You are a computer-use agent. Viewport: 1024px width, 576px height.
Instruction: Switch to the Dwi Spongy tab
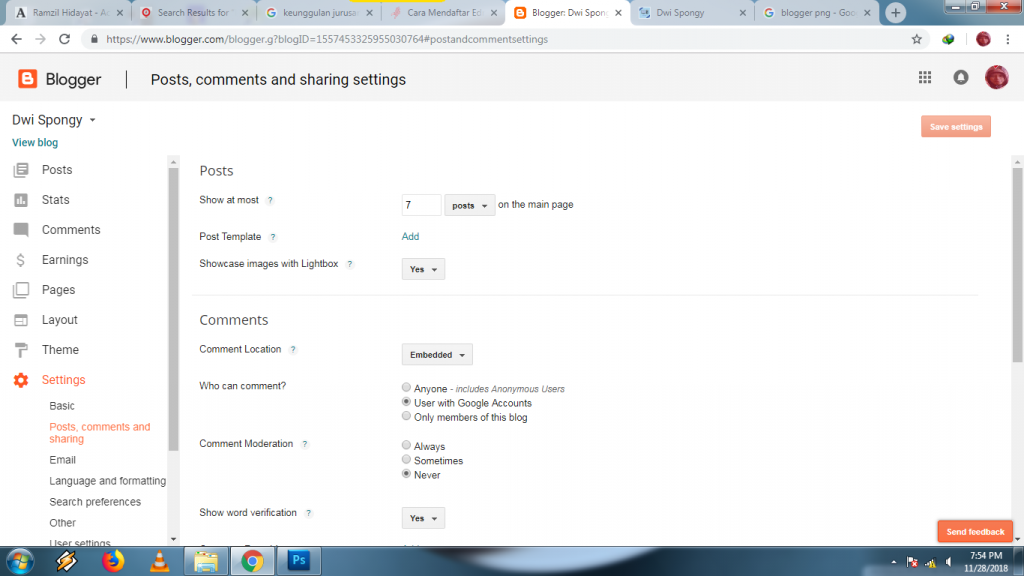692,13
